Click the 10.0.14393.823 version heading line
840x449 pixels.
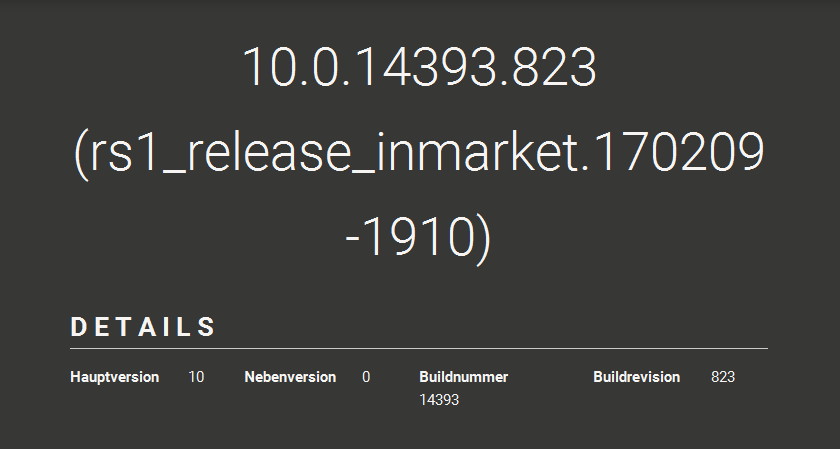click(x=419, y=67)
